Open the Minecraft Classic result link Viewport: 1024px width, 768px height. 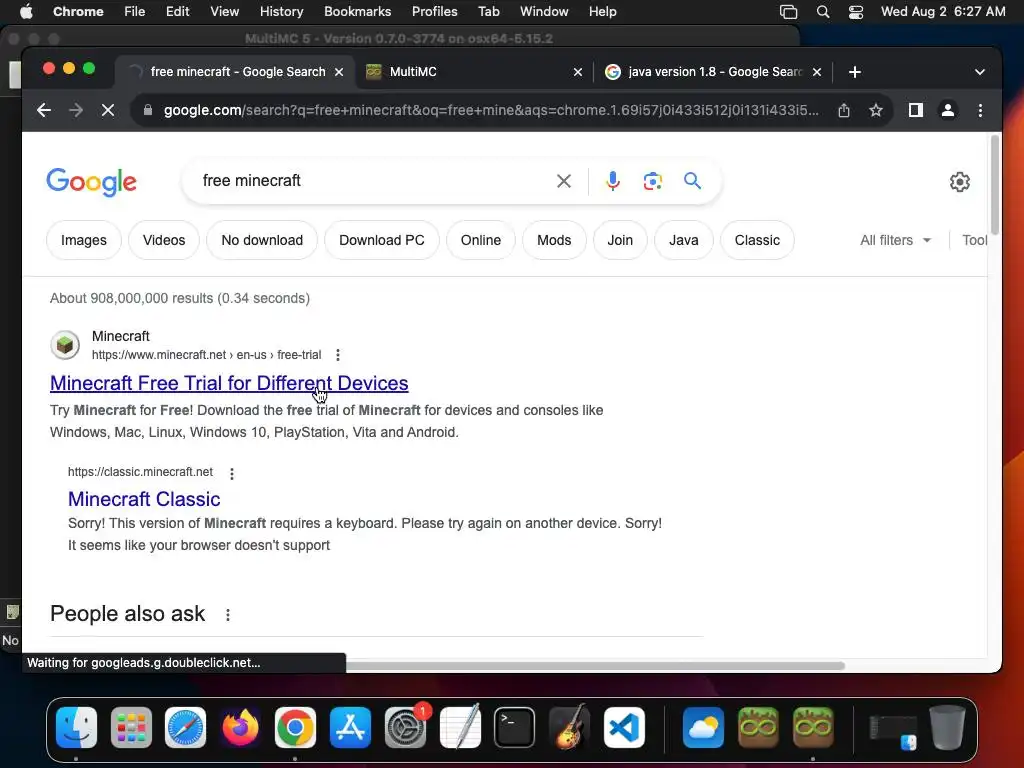pos(144,499)
